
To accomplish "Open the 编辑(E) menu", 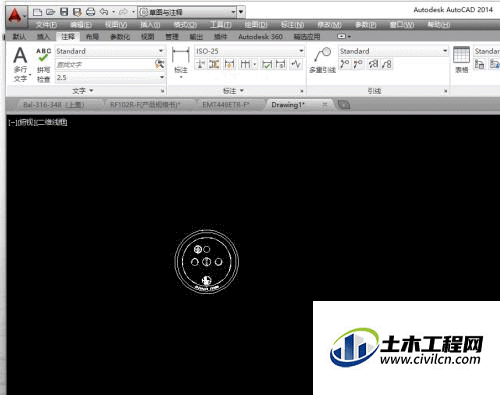I will point(81,25).
